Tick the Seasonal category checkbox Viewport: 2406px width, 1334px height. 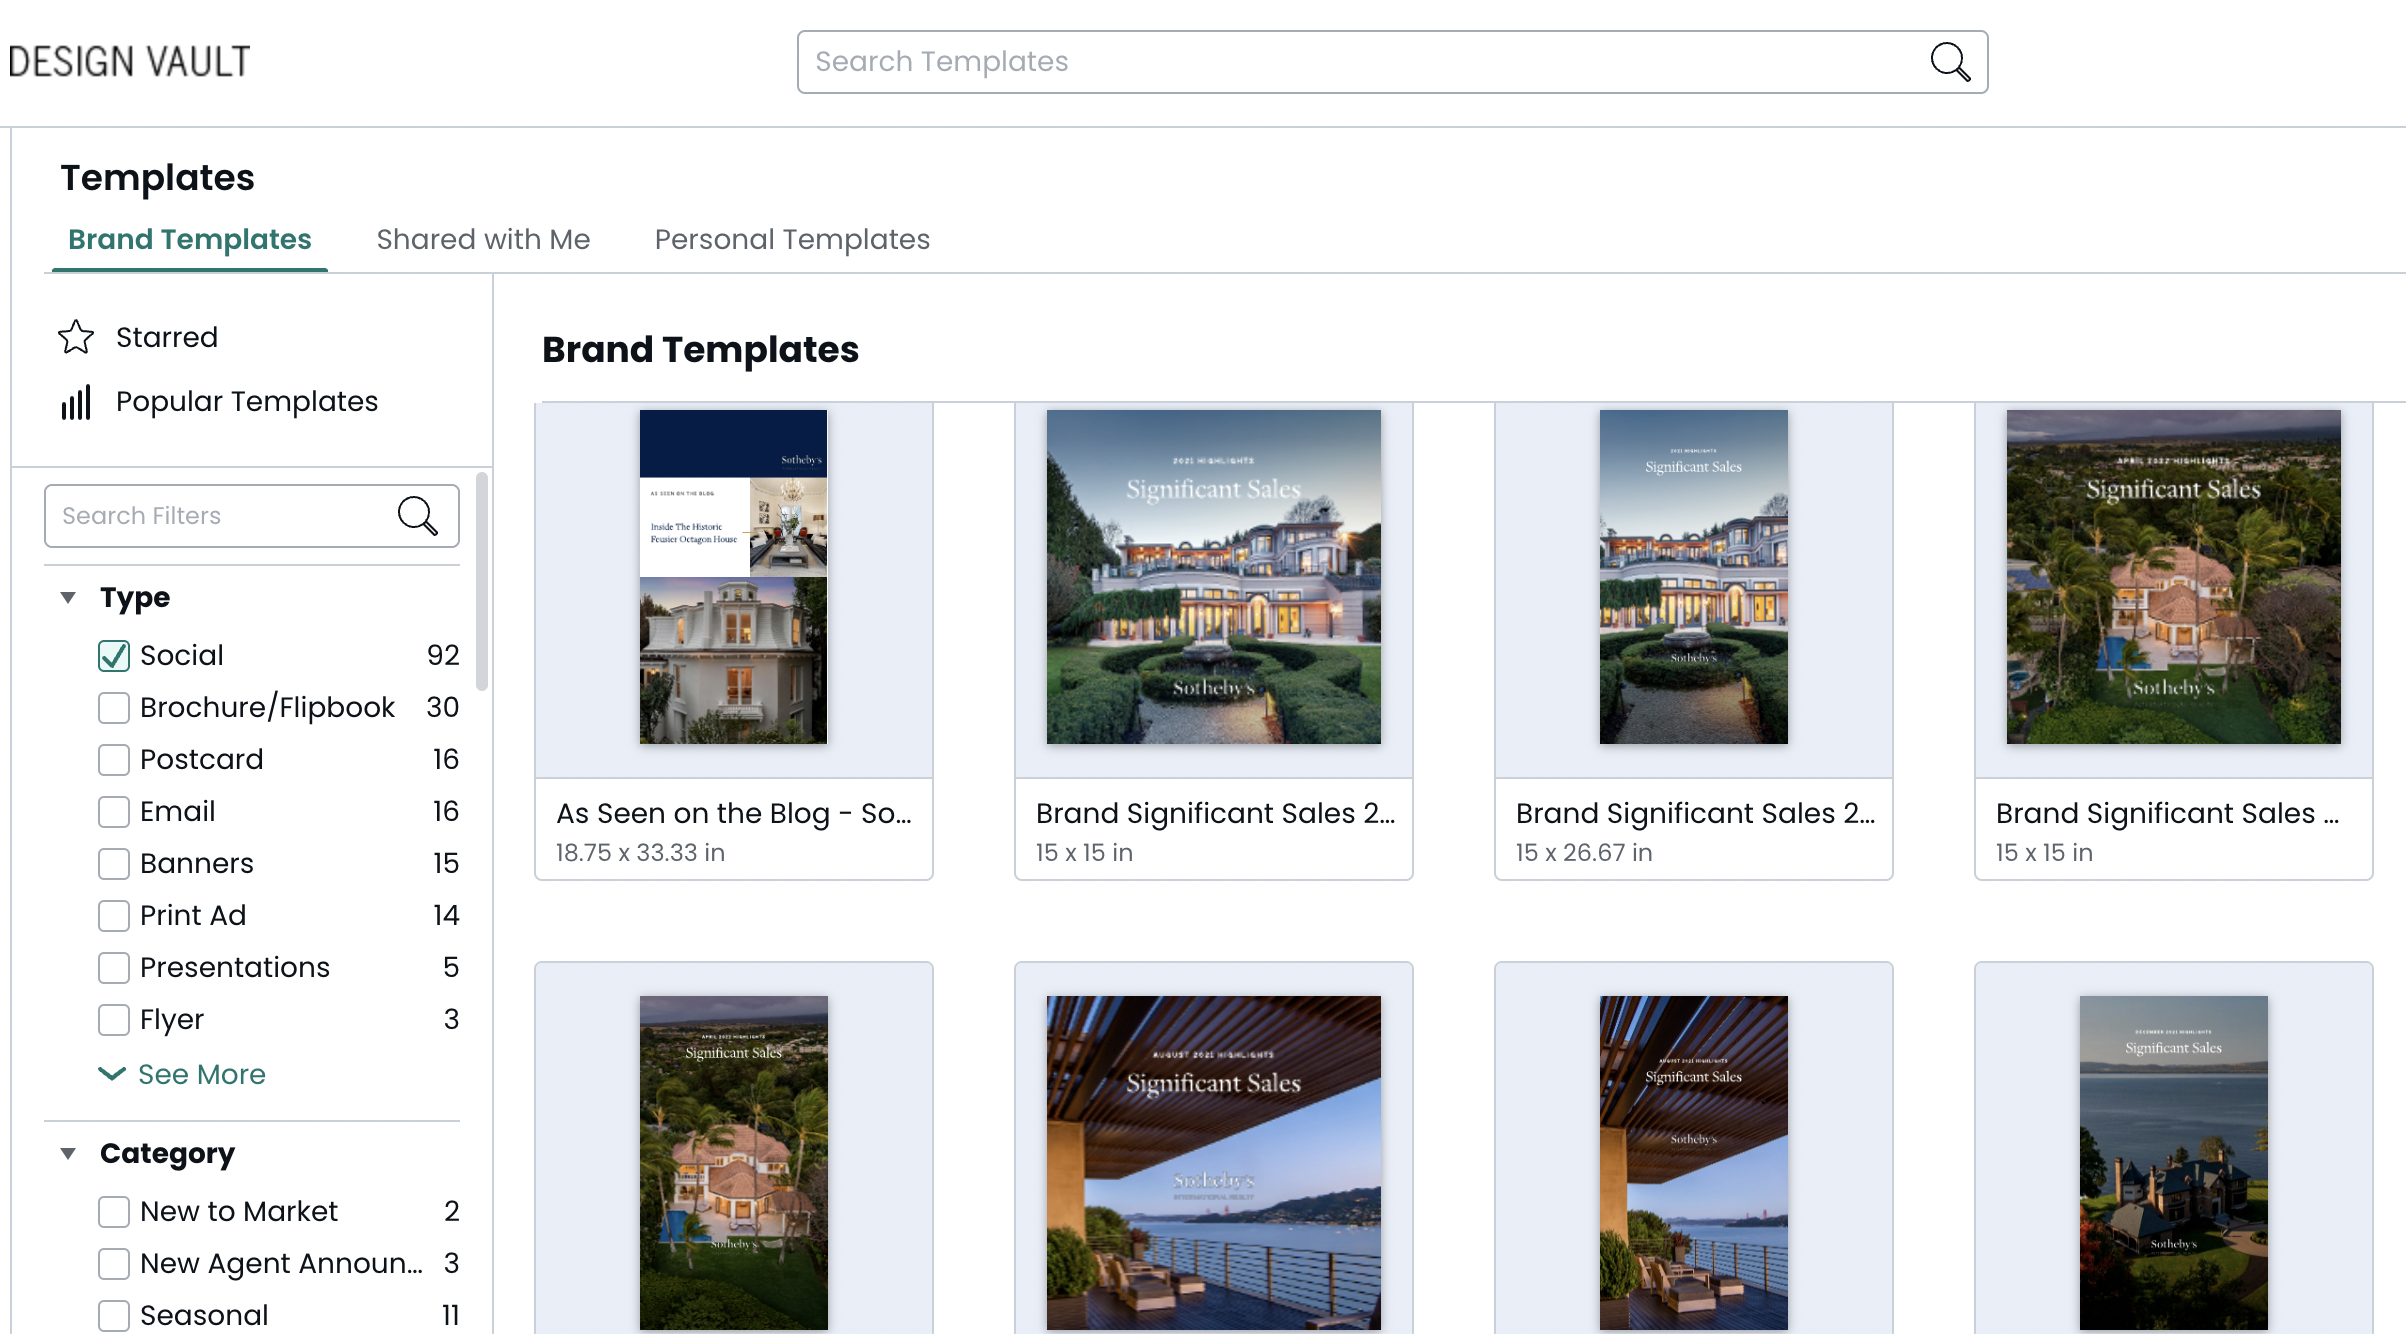click(114, 1316)
